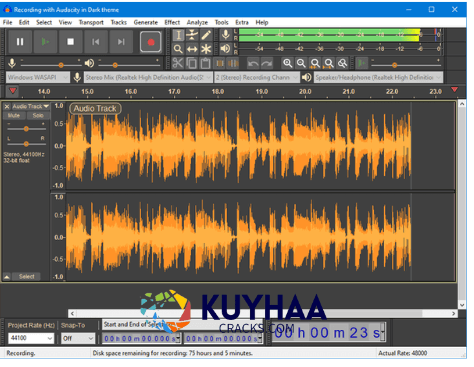Open the Transport menu

tap(91, 22)
